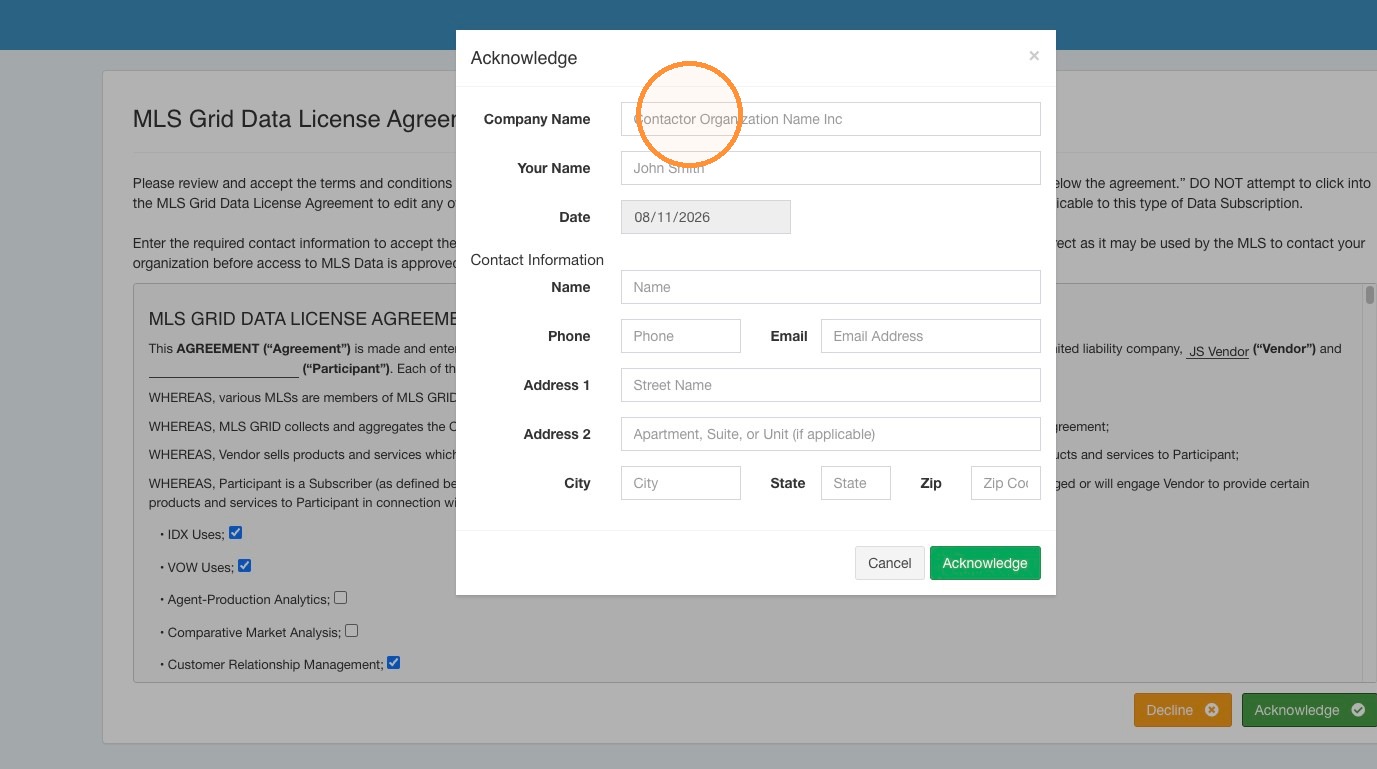The image size is (1377, 769).
Task: Click the "Zip" label in the dialog
Action: point(931,483)
